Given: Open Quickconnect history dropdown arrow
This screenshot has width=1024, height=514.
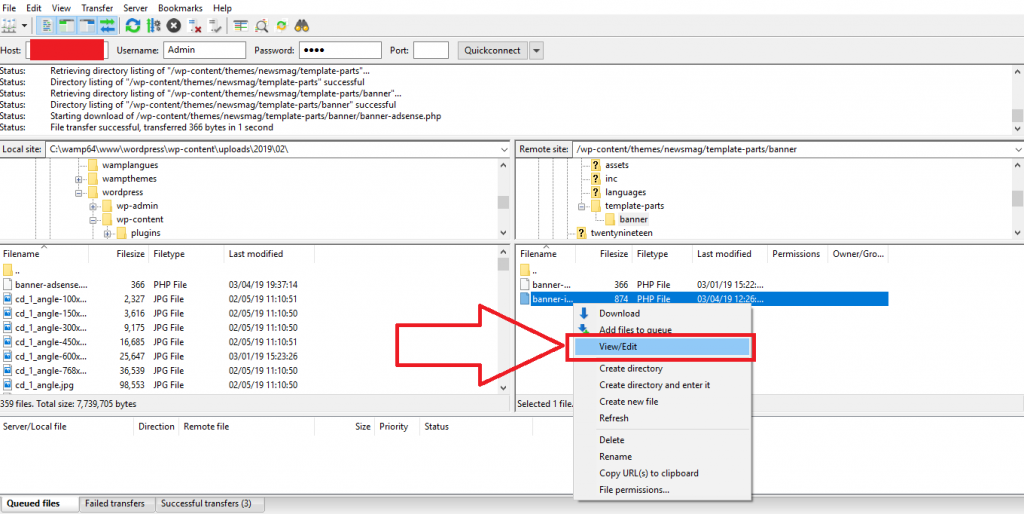Looking at the screenshot, I should (536, 50).
